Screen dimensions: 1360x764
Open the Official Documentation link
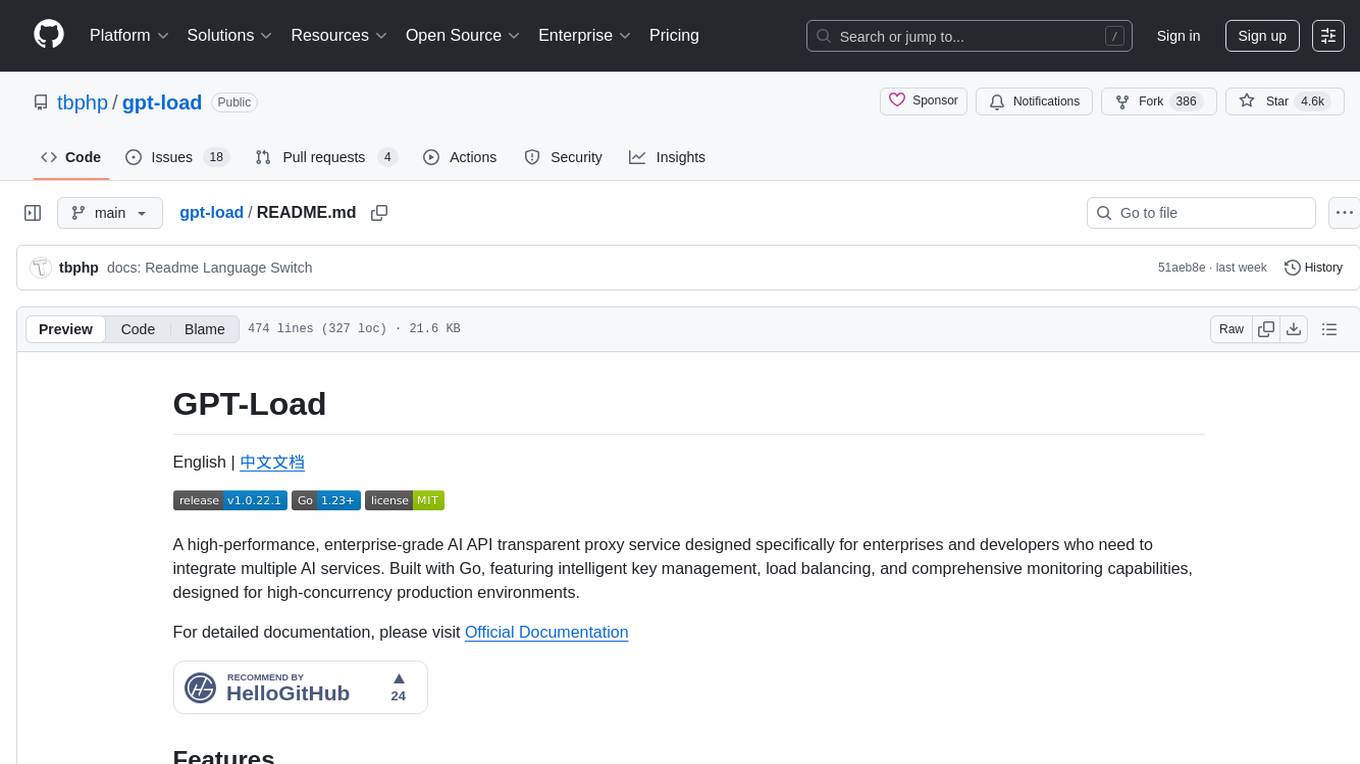tap(546, 632)
